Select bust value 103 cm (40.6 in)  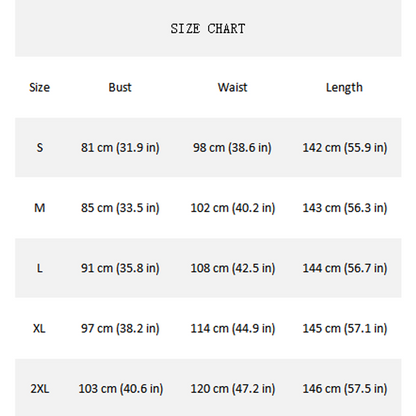pyautogui.click(x=121, y=389)
